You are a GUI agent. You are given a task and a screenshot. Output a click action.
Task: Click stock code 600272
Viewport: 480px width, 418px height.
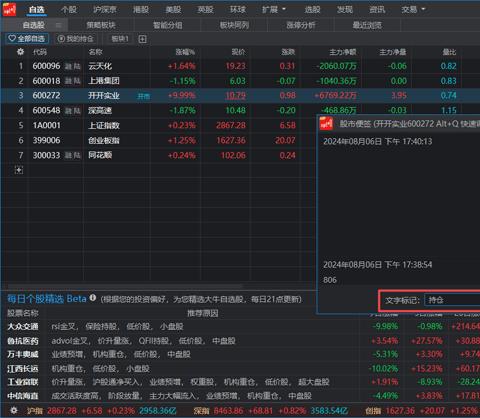(46, 96)
